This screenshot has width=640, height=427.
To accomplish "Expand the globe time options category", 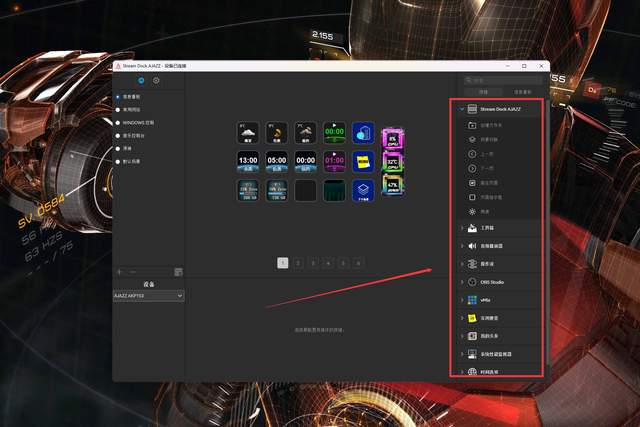I will [462, 372].
